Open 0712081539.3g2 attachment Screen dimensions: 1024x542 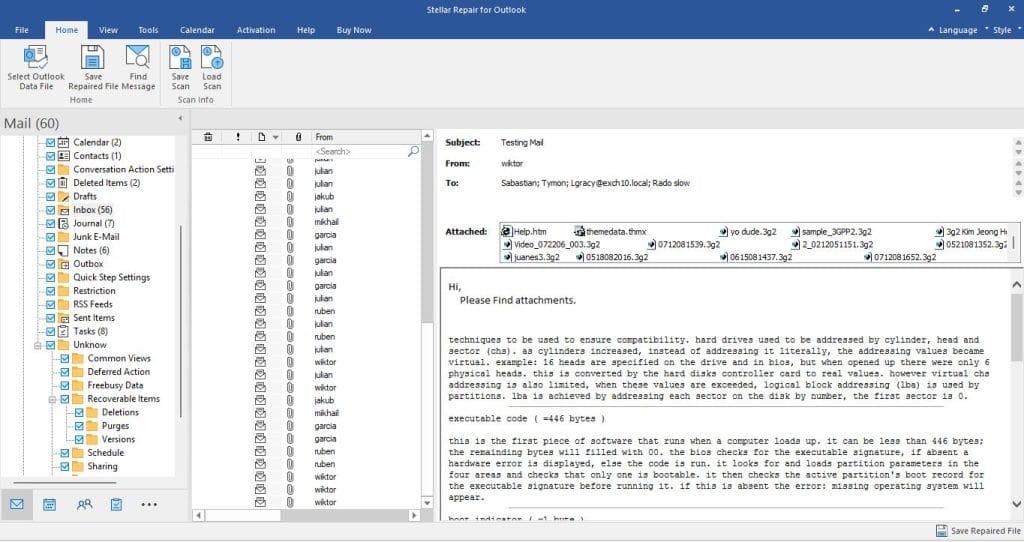coord(684,244)
